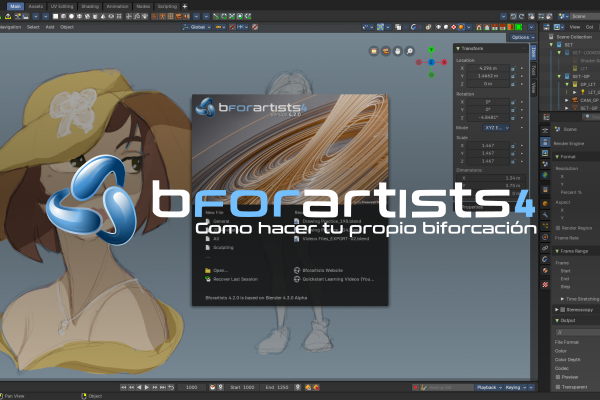Collapse the Transform panel
The height and width of the screenshot is (400, 600).
(458, 49)
